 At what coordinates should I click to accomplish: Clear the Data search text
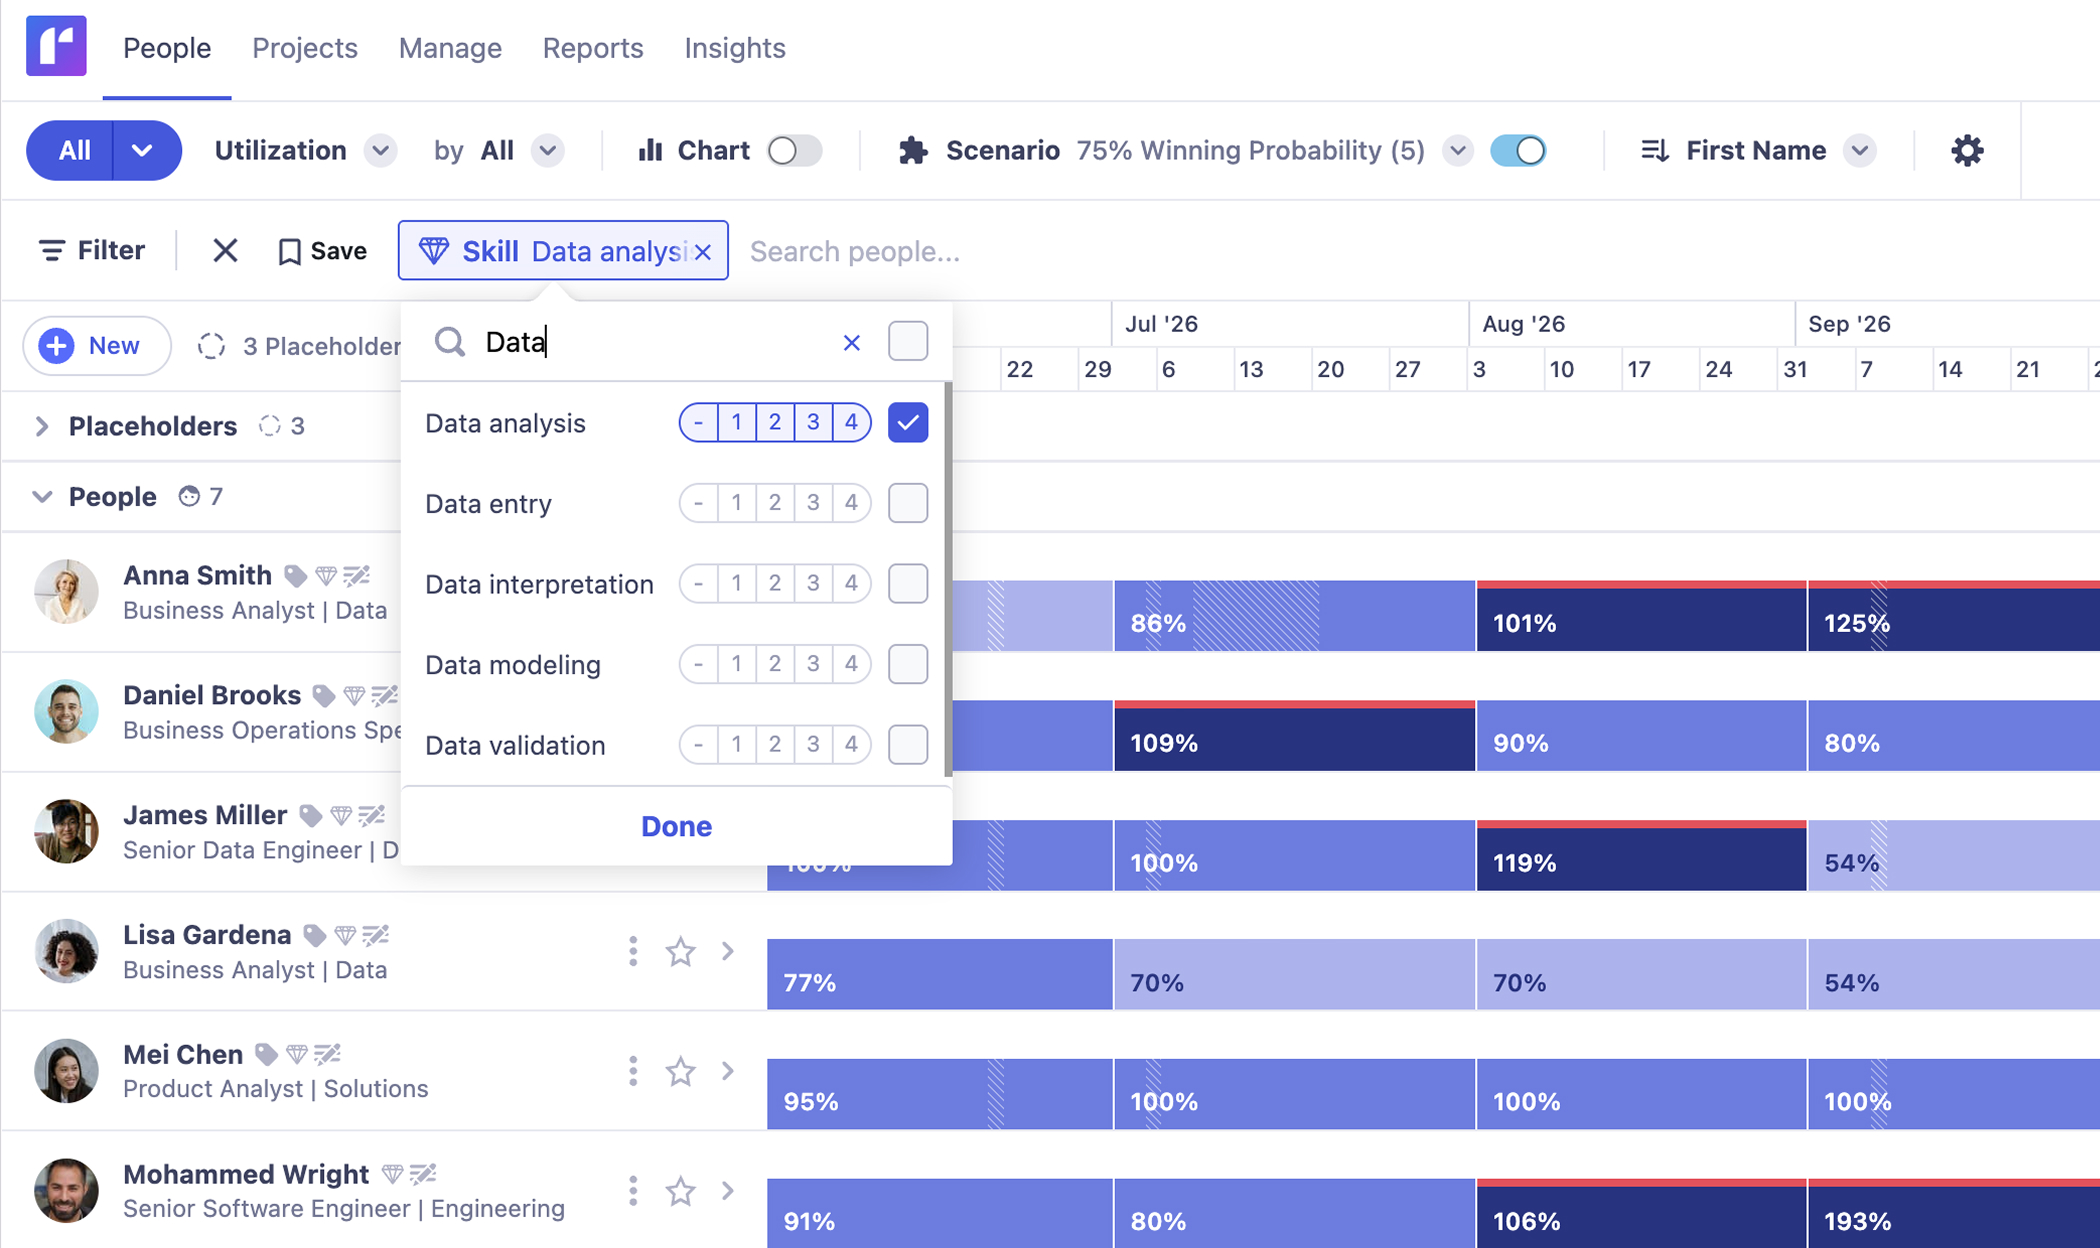(851, 343)
